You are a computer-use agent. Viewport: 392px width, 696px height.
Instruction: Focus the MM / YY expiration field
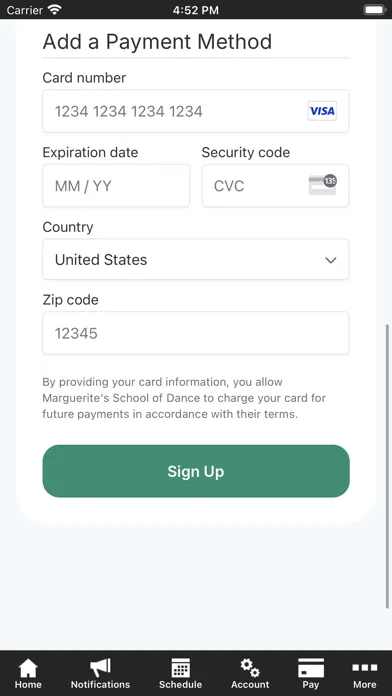coord(116,186)
